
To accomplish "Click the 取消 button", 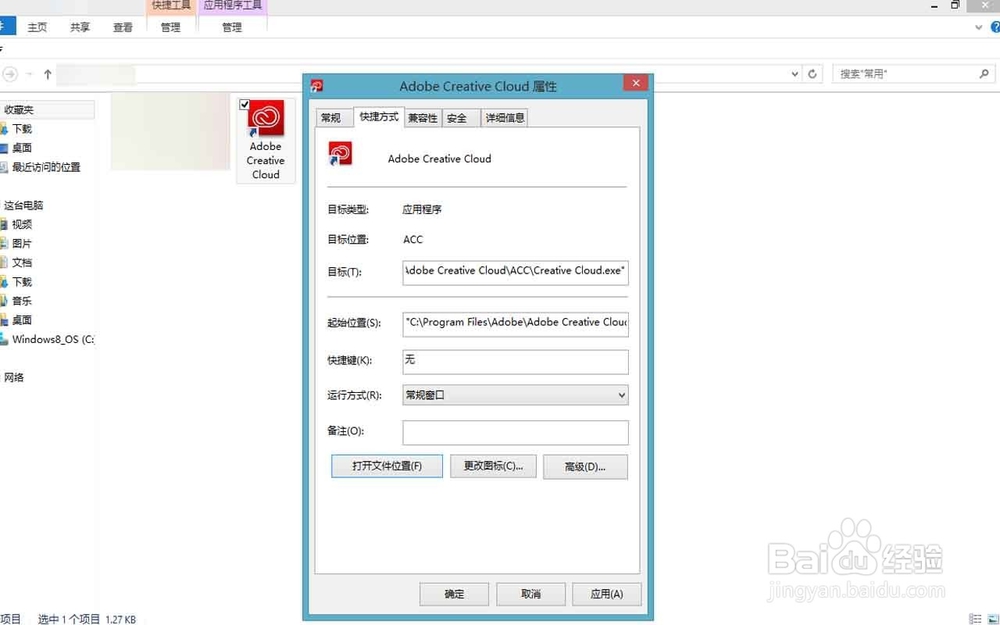I will coord(531,594).
